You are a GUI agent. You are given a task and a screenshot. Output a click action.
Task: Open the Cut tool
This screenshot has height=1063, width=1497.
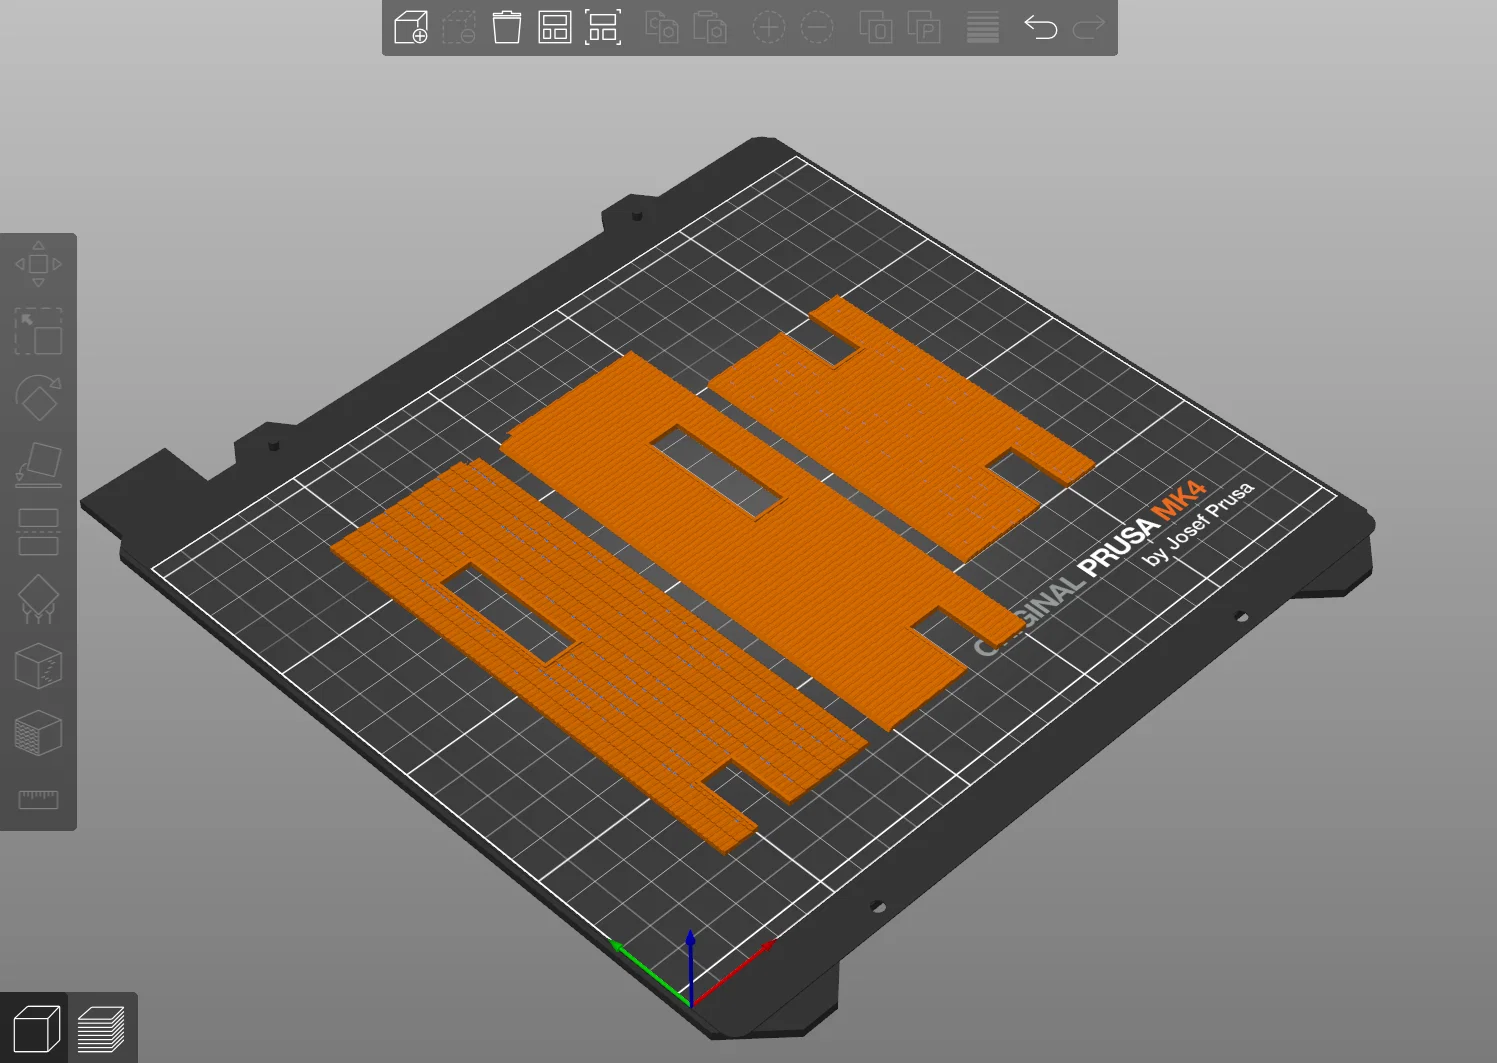pyautogui.click(x=38, y=532)
